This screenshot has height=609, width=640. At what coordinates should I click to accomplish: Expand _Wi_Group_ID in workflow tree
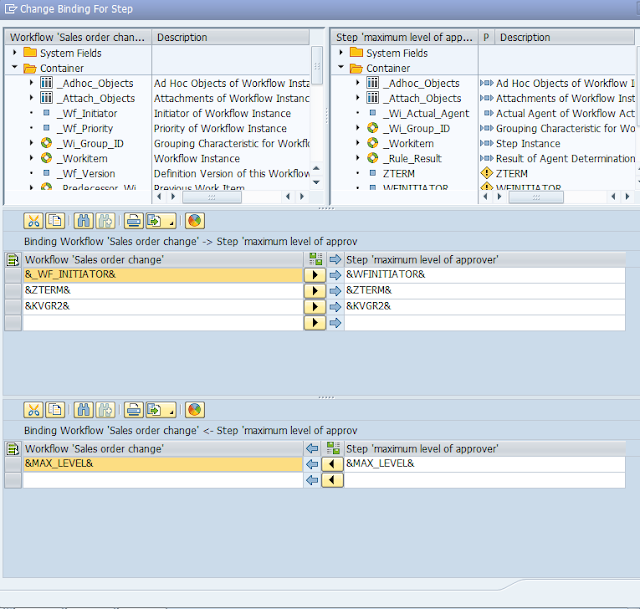click(31, 143)
